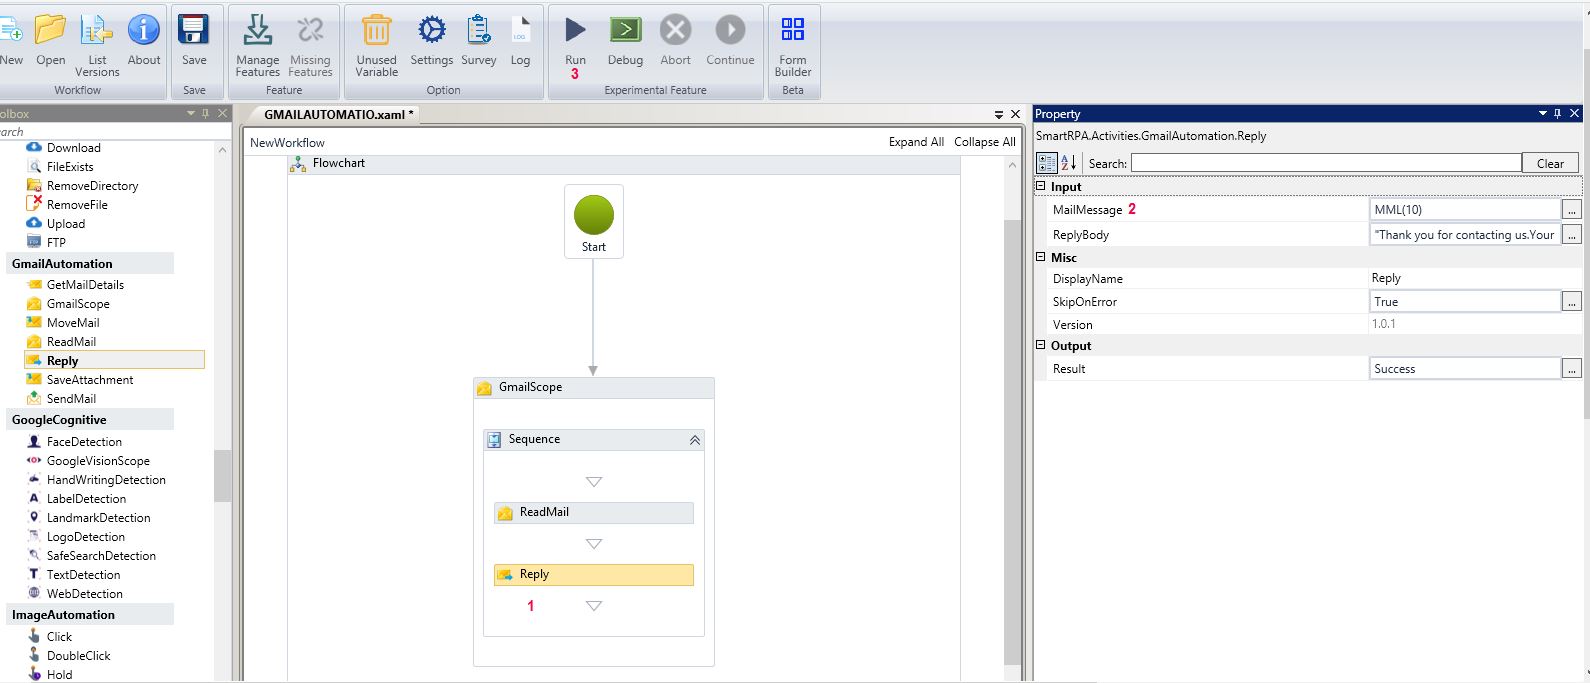Click the Run workflow icon
Screen dimensions: 1590x683
click(575, 31)
